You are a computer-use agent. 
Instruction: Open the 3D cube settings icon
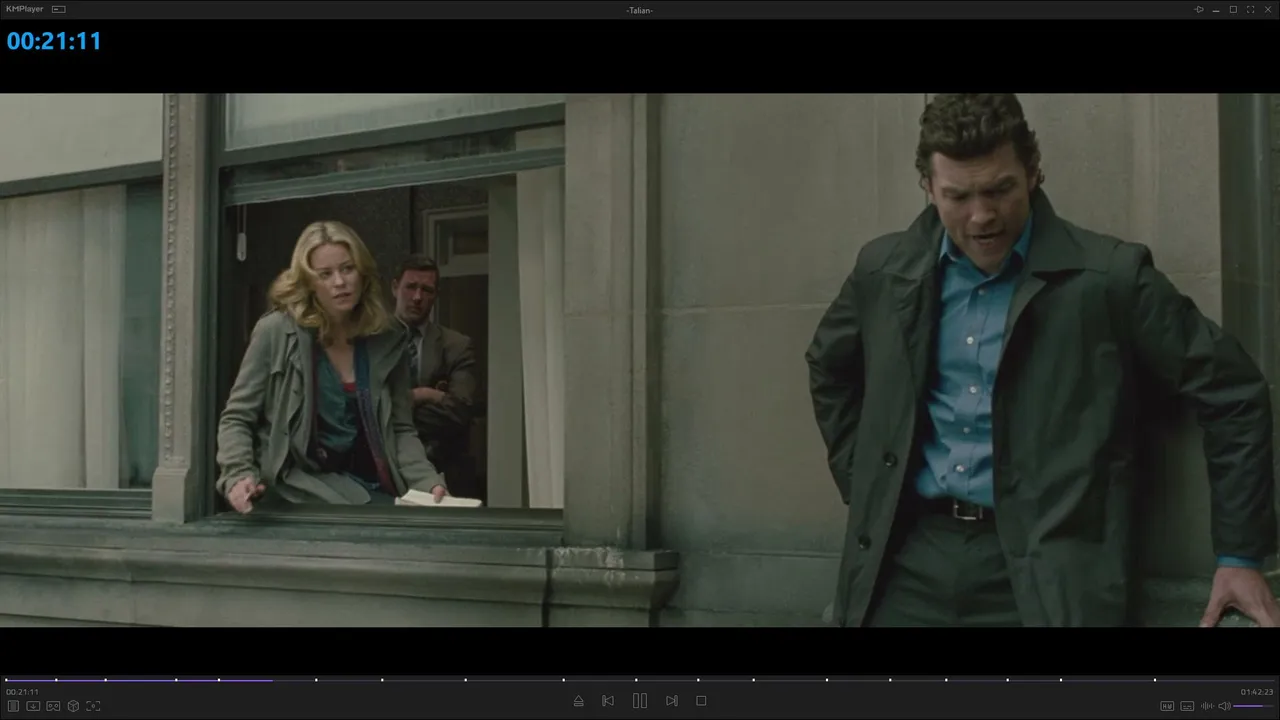73,706
